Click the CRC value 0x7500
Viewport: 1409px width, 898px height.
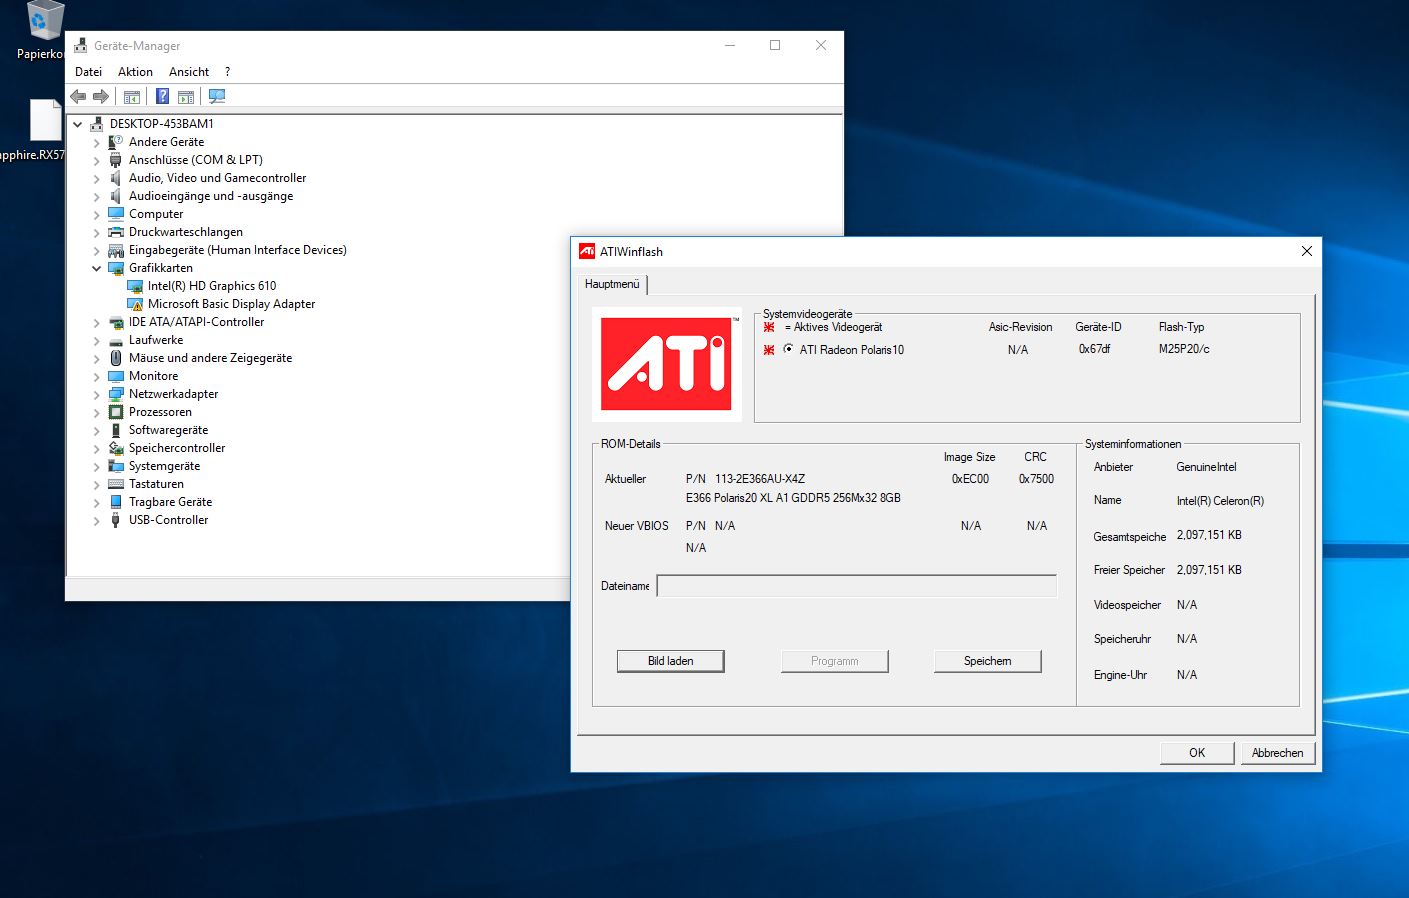[1036, 479]
